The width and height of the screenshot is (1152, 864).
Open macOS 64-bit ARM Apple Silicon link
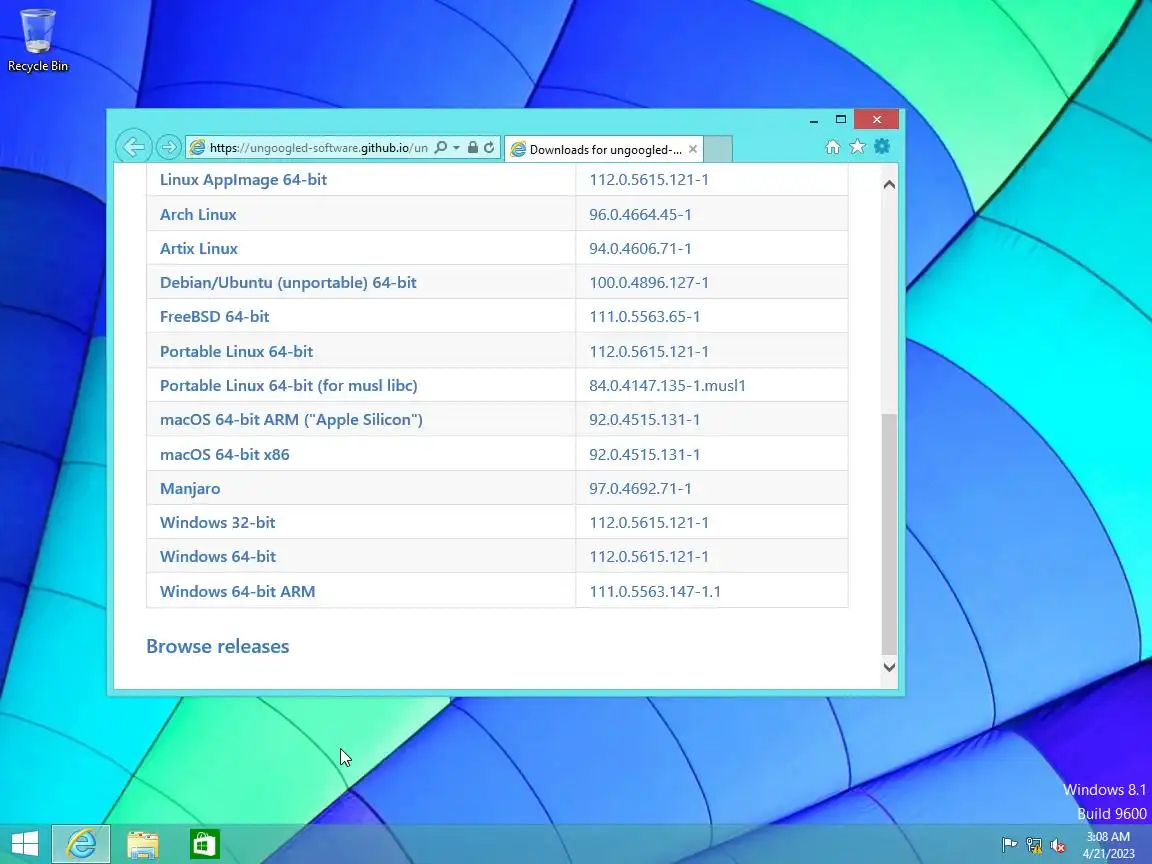[292, 420]
